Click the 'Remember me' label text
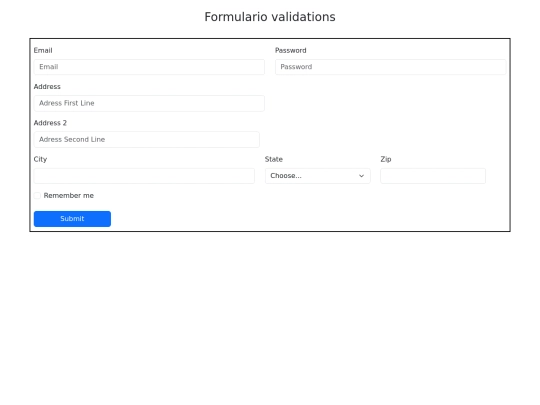540x405 pixels. coord(69,196)
